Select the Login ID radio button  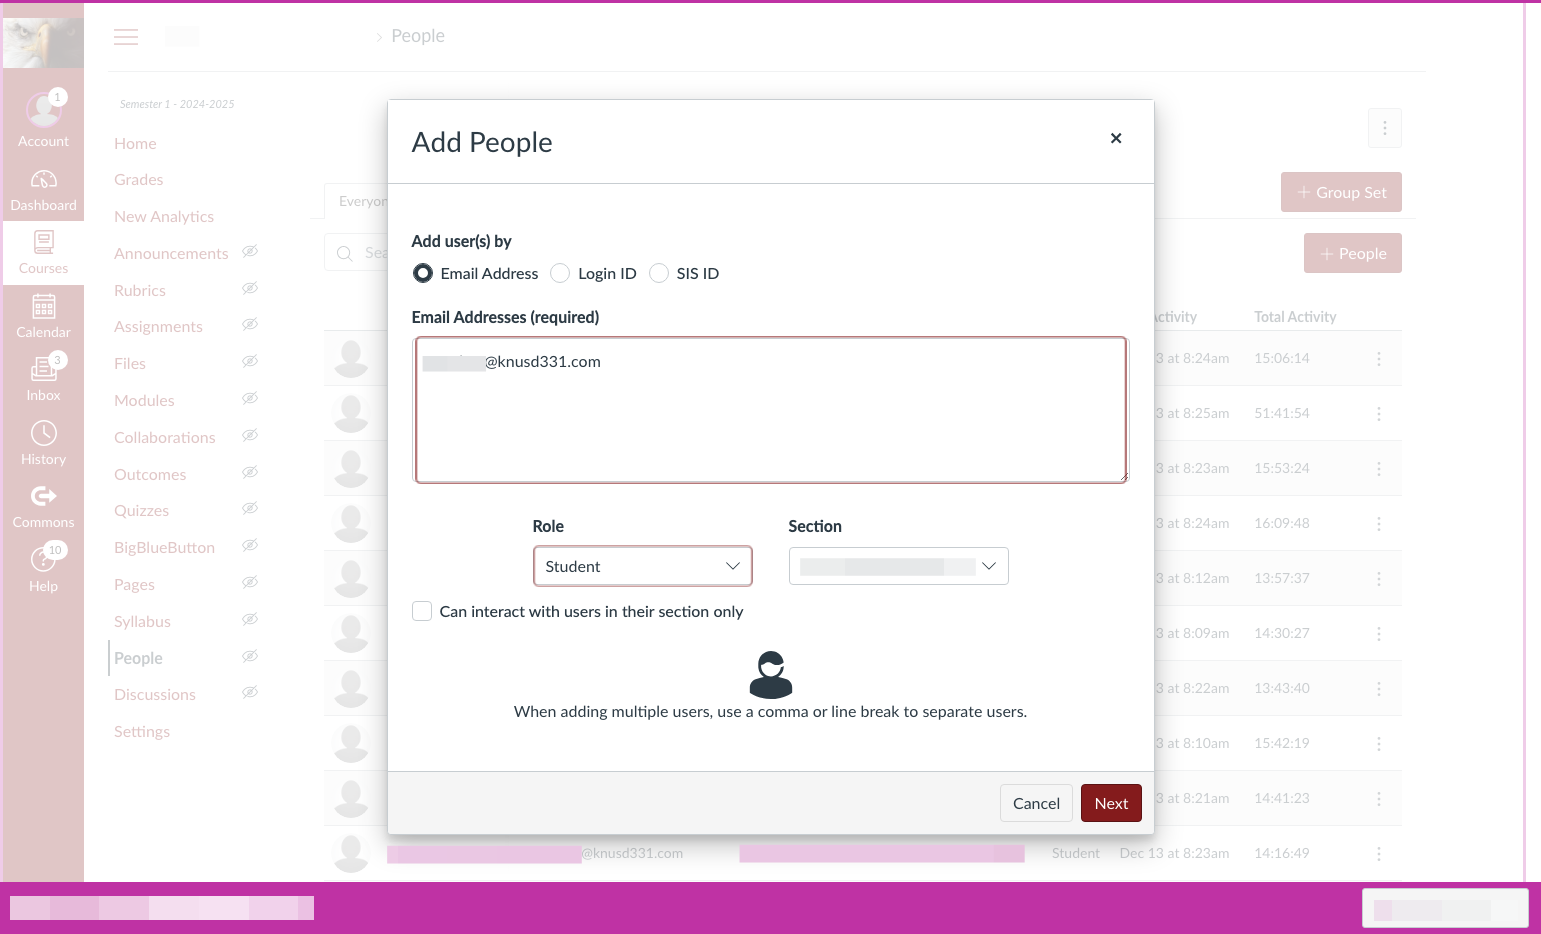[560, 273]
